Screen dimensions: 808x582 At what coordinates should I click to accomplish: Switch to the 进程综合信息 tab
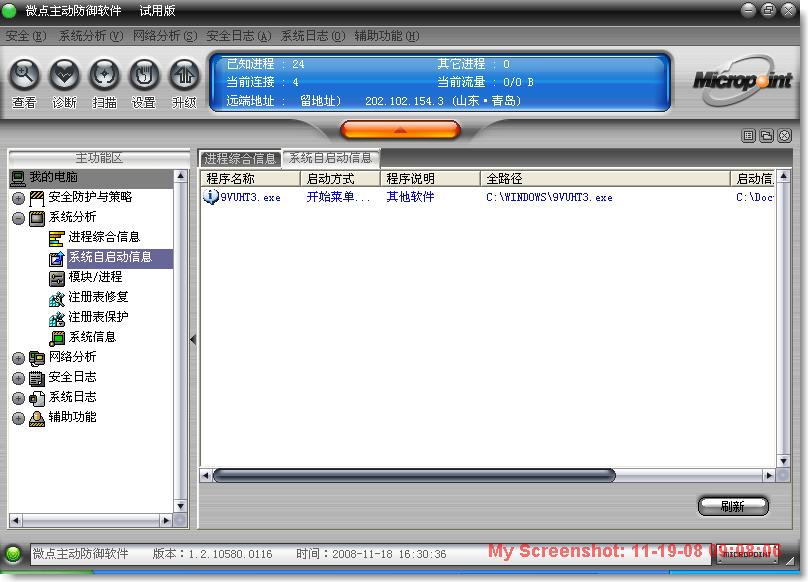240,159
